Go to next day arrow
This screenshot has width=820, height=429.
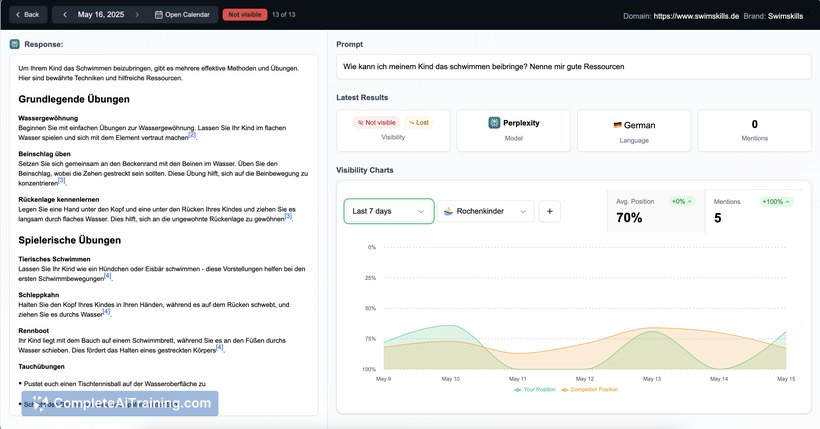pyautogui.click(x=137, y=15)
